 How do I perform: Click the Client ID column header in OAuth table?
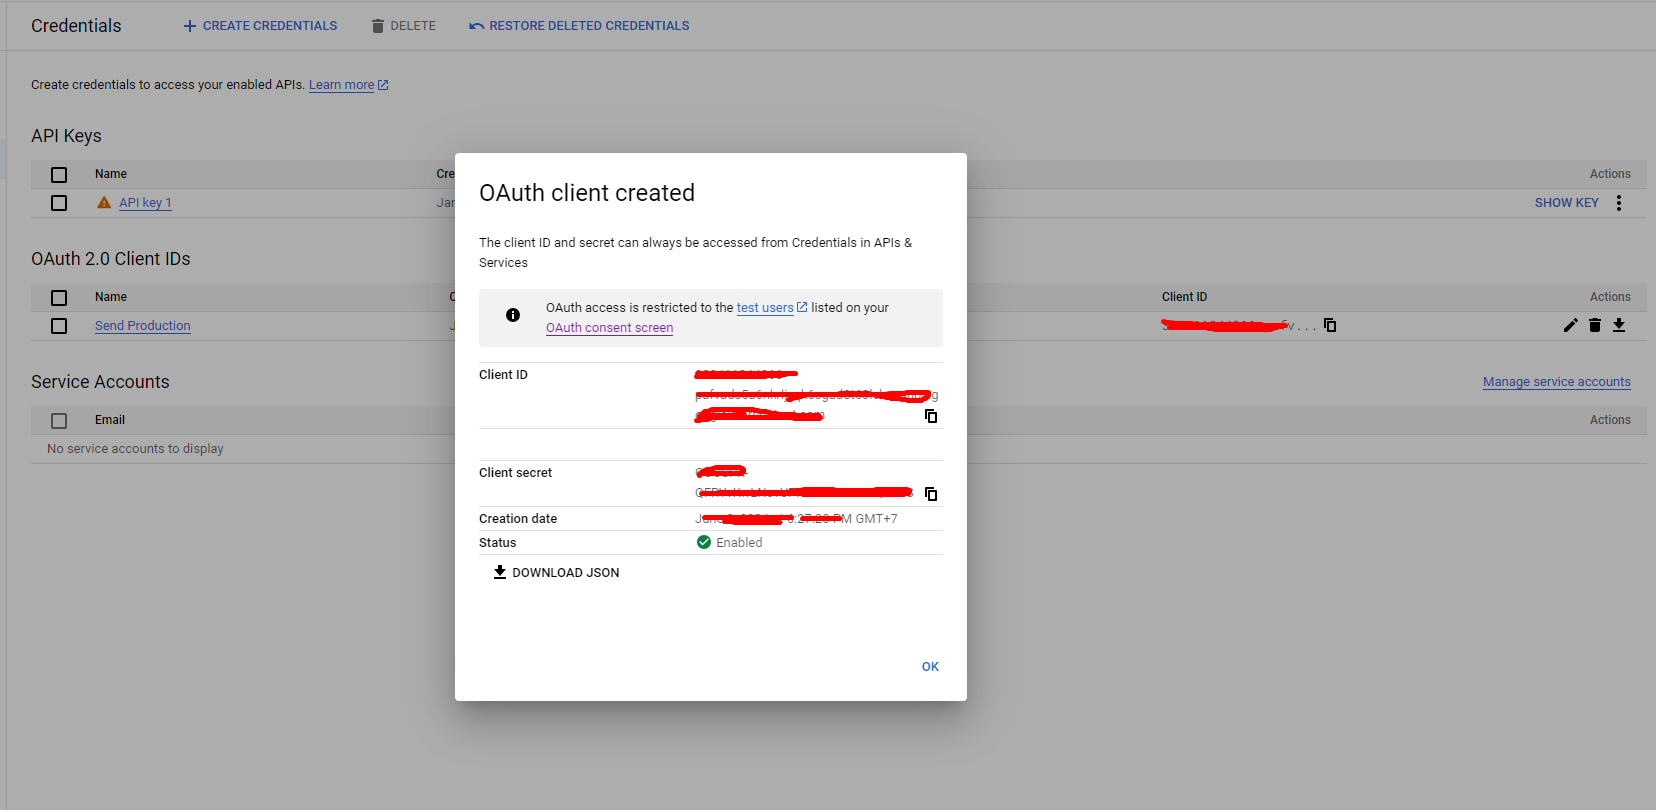pyautogui.click(x=1185, y=297)
